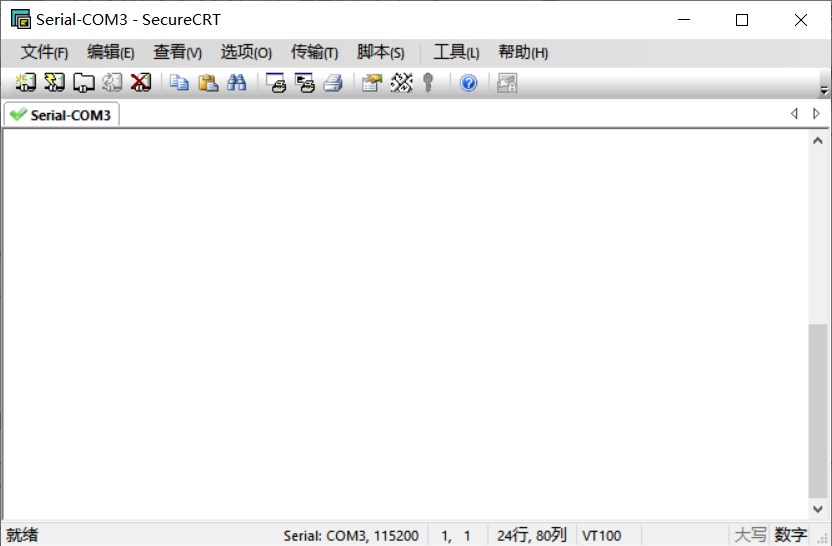
Task: Click the Paste clipboard icon
Action: tap(208, 83)
